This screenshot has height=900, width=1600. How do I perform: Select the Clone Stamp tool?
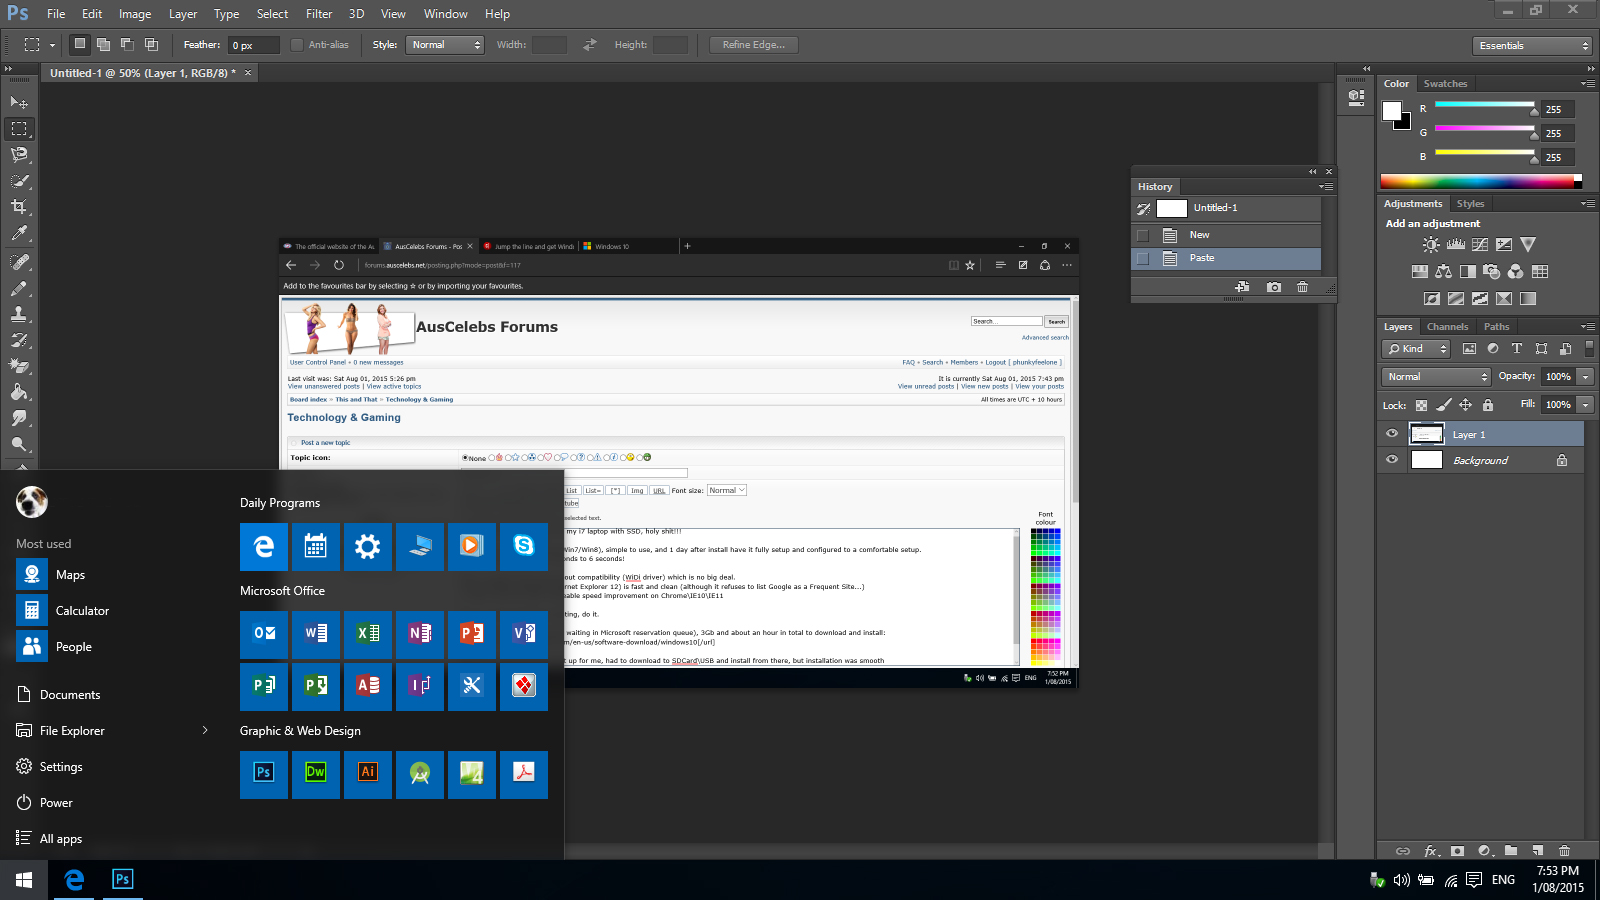coord(19,314)
